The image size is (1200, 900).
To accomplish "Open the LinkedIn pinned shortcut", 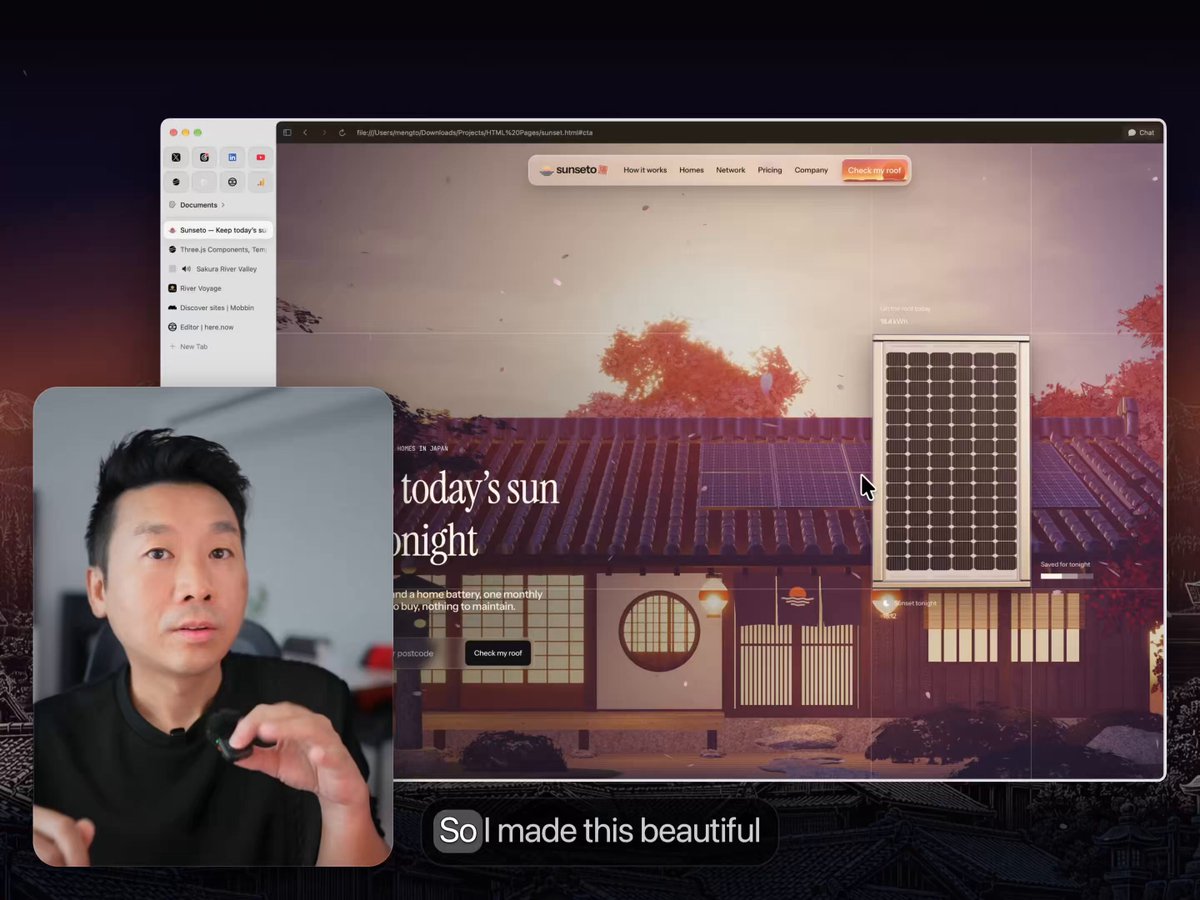I will click(232, 157).
